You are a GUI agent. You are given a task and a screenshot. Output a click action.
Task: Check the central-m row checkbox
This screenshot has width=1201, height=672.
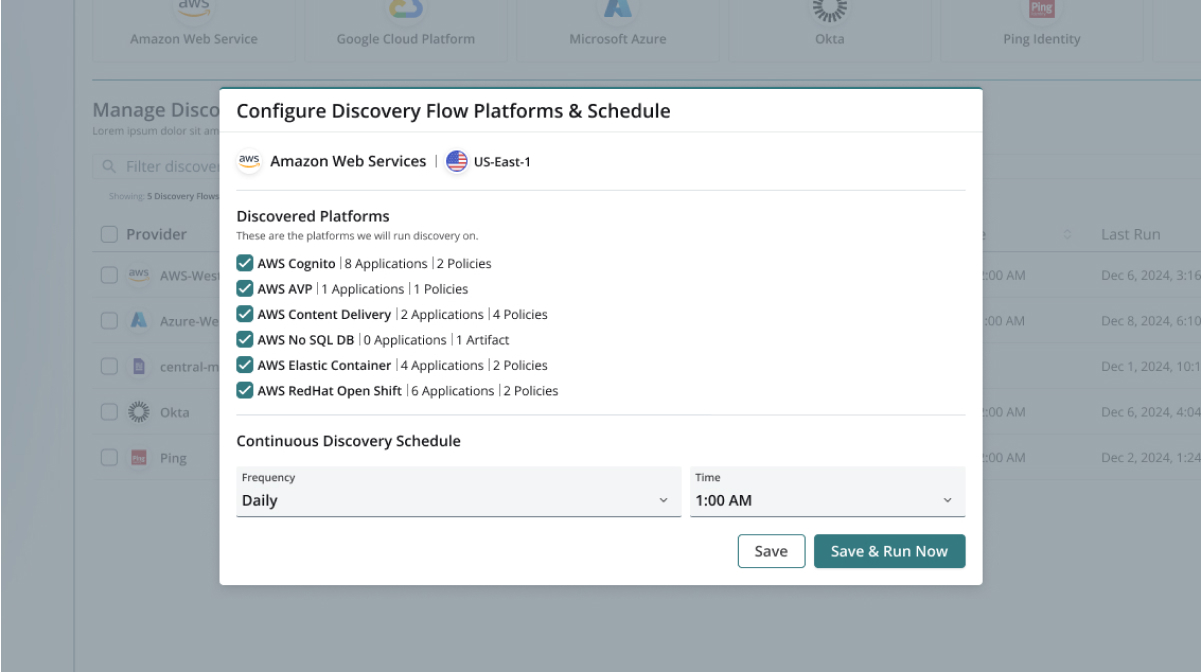[x=110, y=366]
